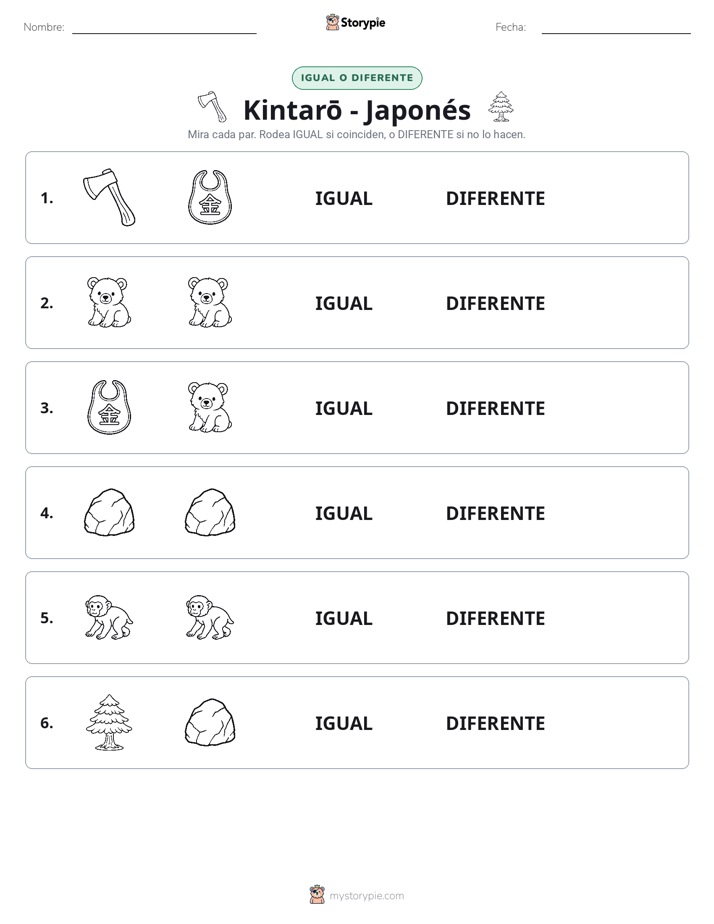Click the pine tree in row 6
The height and width of the screenshot is (924, 714).
coord(109,722)
